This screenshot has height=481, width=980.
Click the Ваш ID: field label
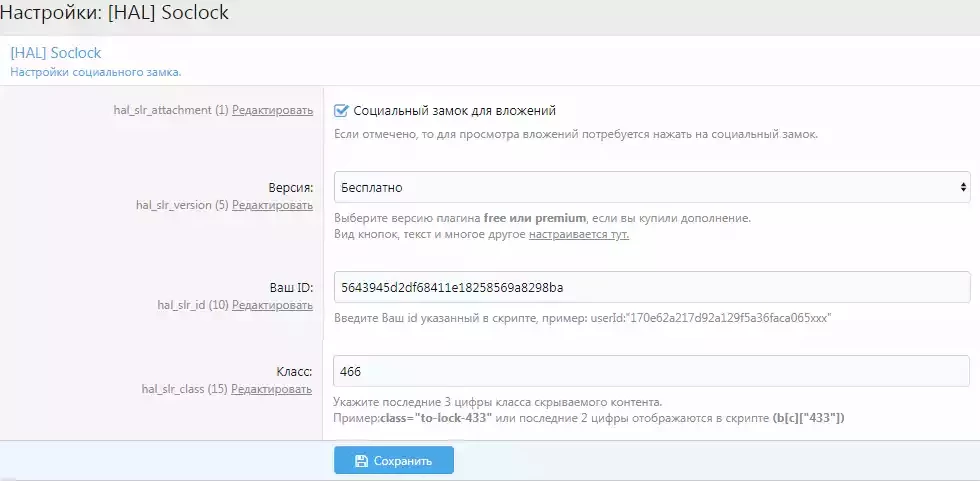(x=288, y=287)
